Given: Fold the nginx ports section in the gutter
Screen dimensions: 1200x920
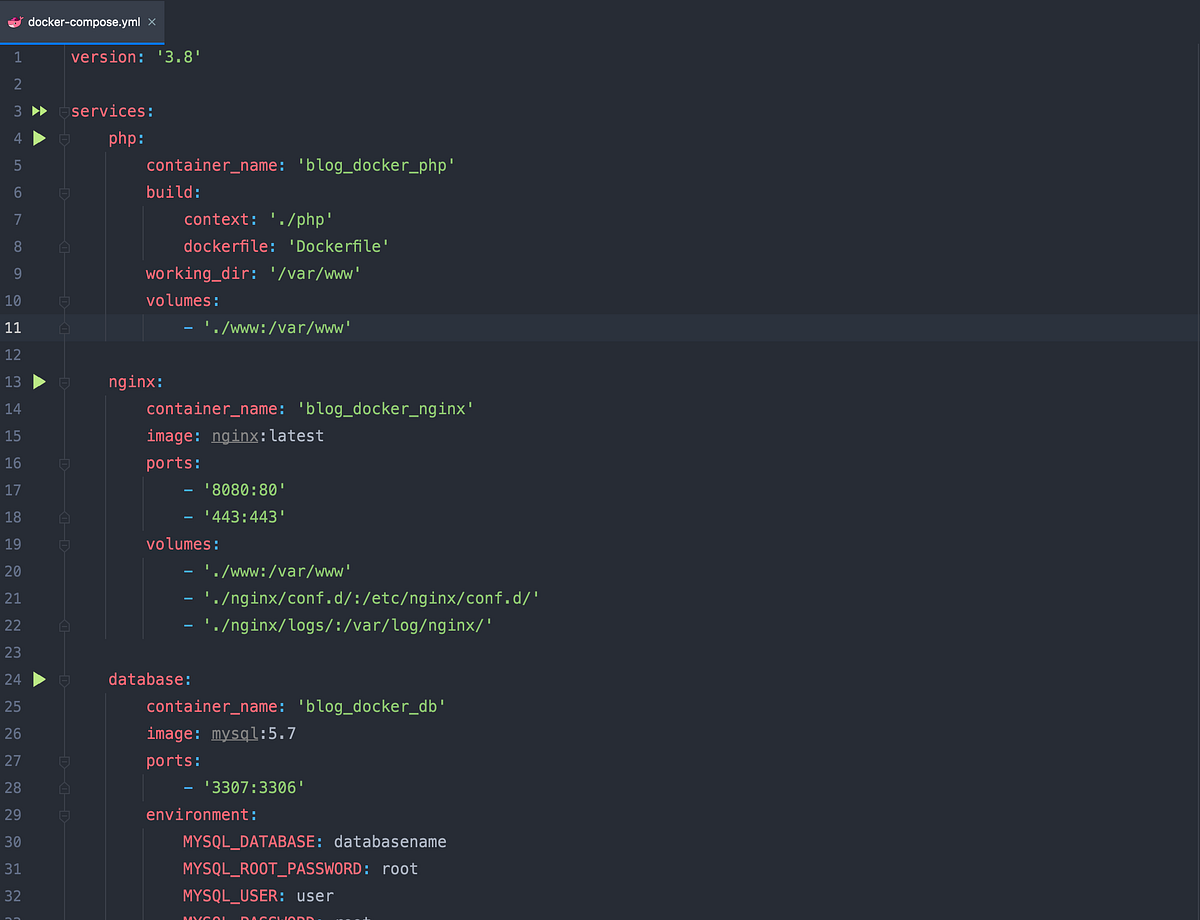Looking at the screenshot, I should coord(63,463).
